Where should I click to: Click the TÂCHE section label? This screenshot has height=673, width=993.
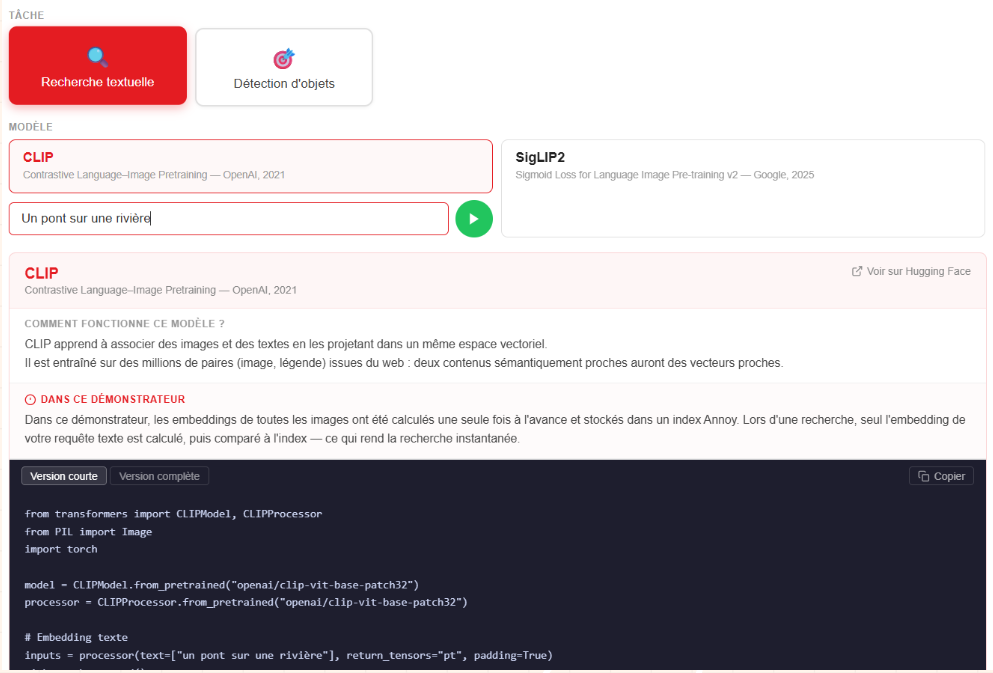click(x=27, y=15)
